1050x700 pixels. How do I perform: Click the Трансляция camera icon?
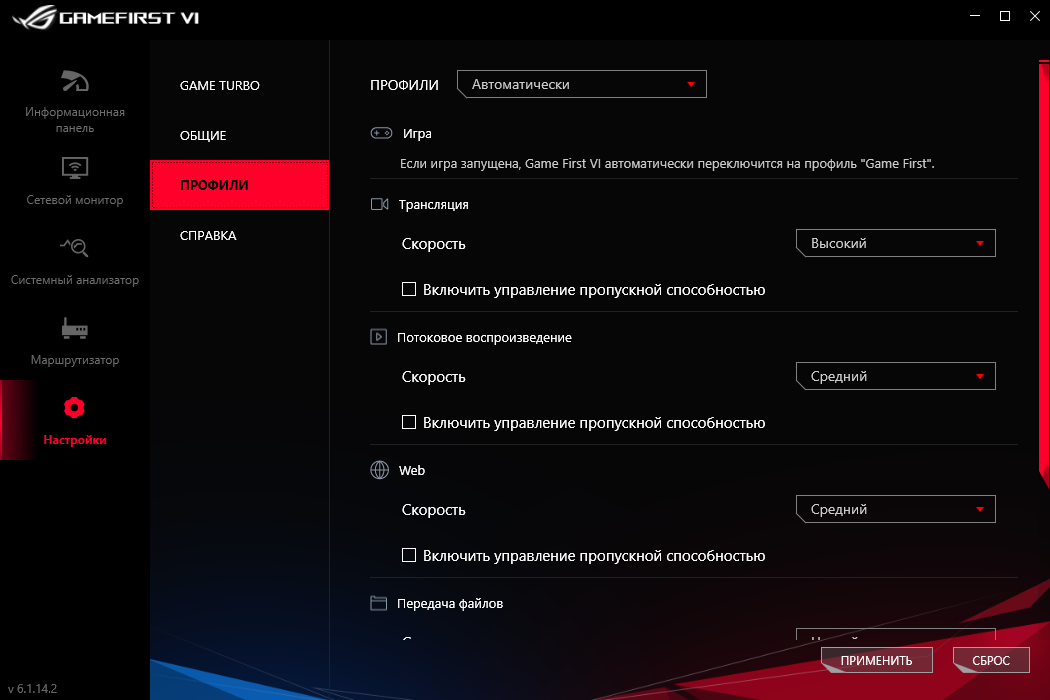click(x=378, y=204)
